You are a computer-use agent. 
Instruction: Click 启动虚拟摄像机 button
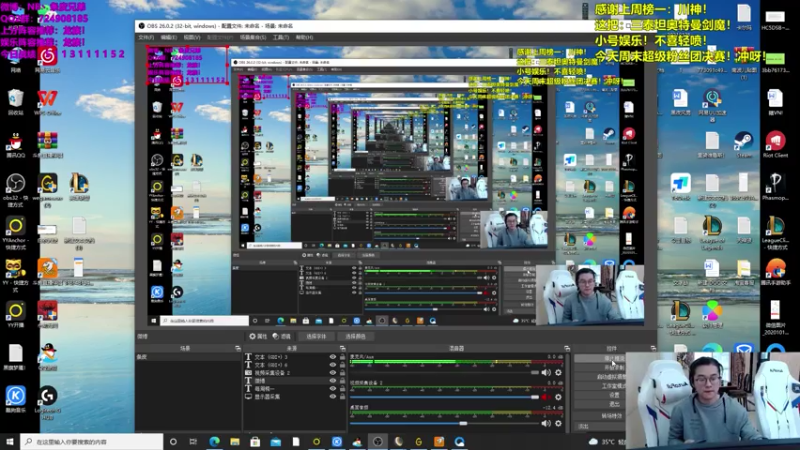[610, 377]
